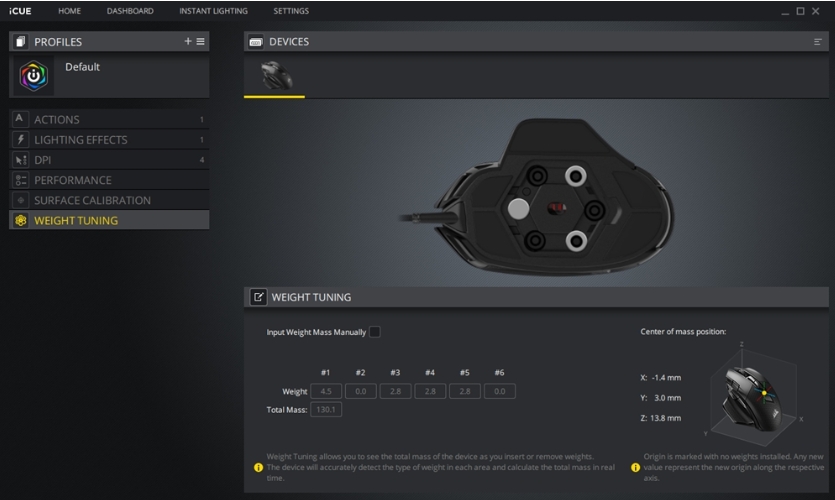Click the weight #1 field showing 4.5
This screenshot has height=500, width=835.
click(326, 391)
